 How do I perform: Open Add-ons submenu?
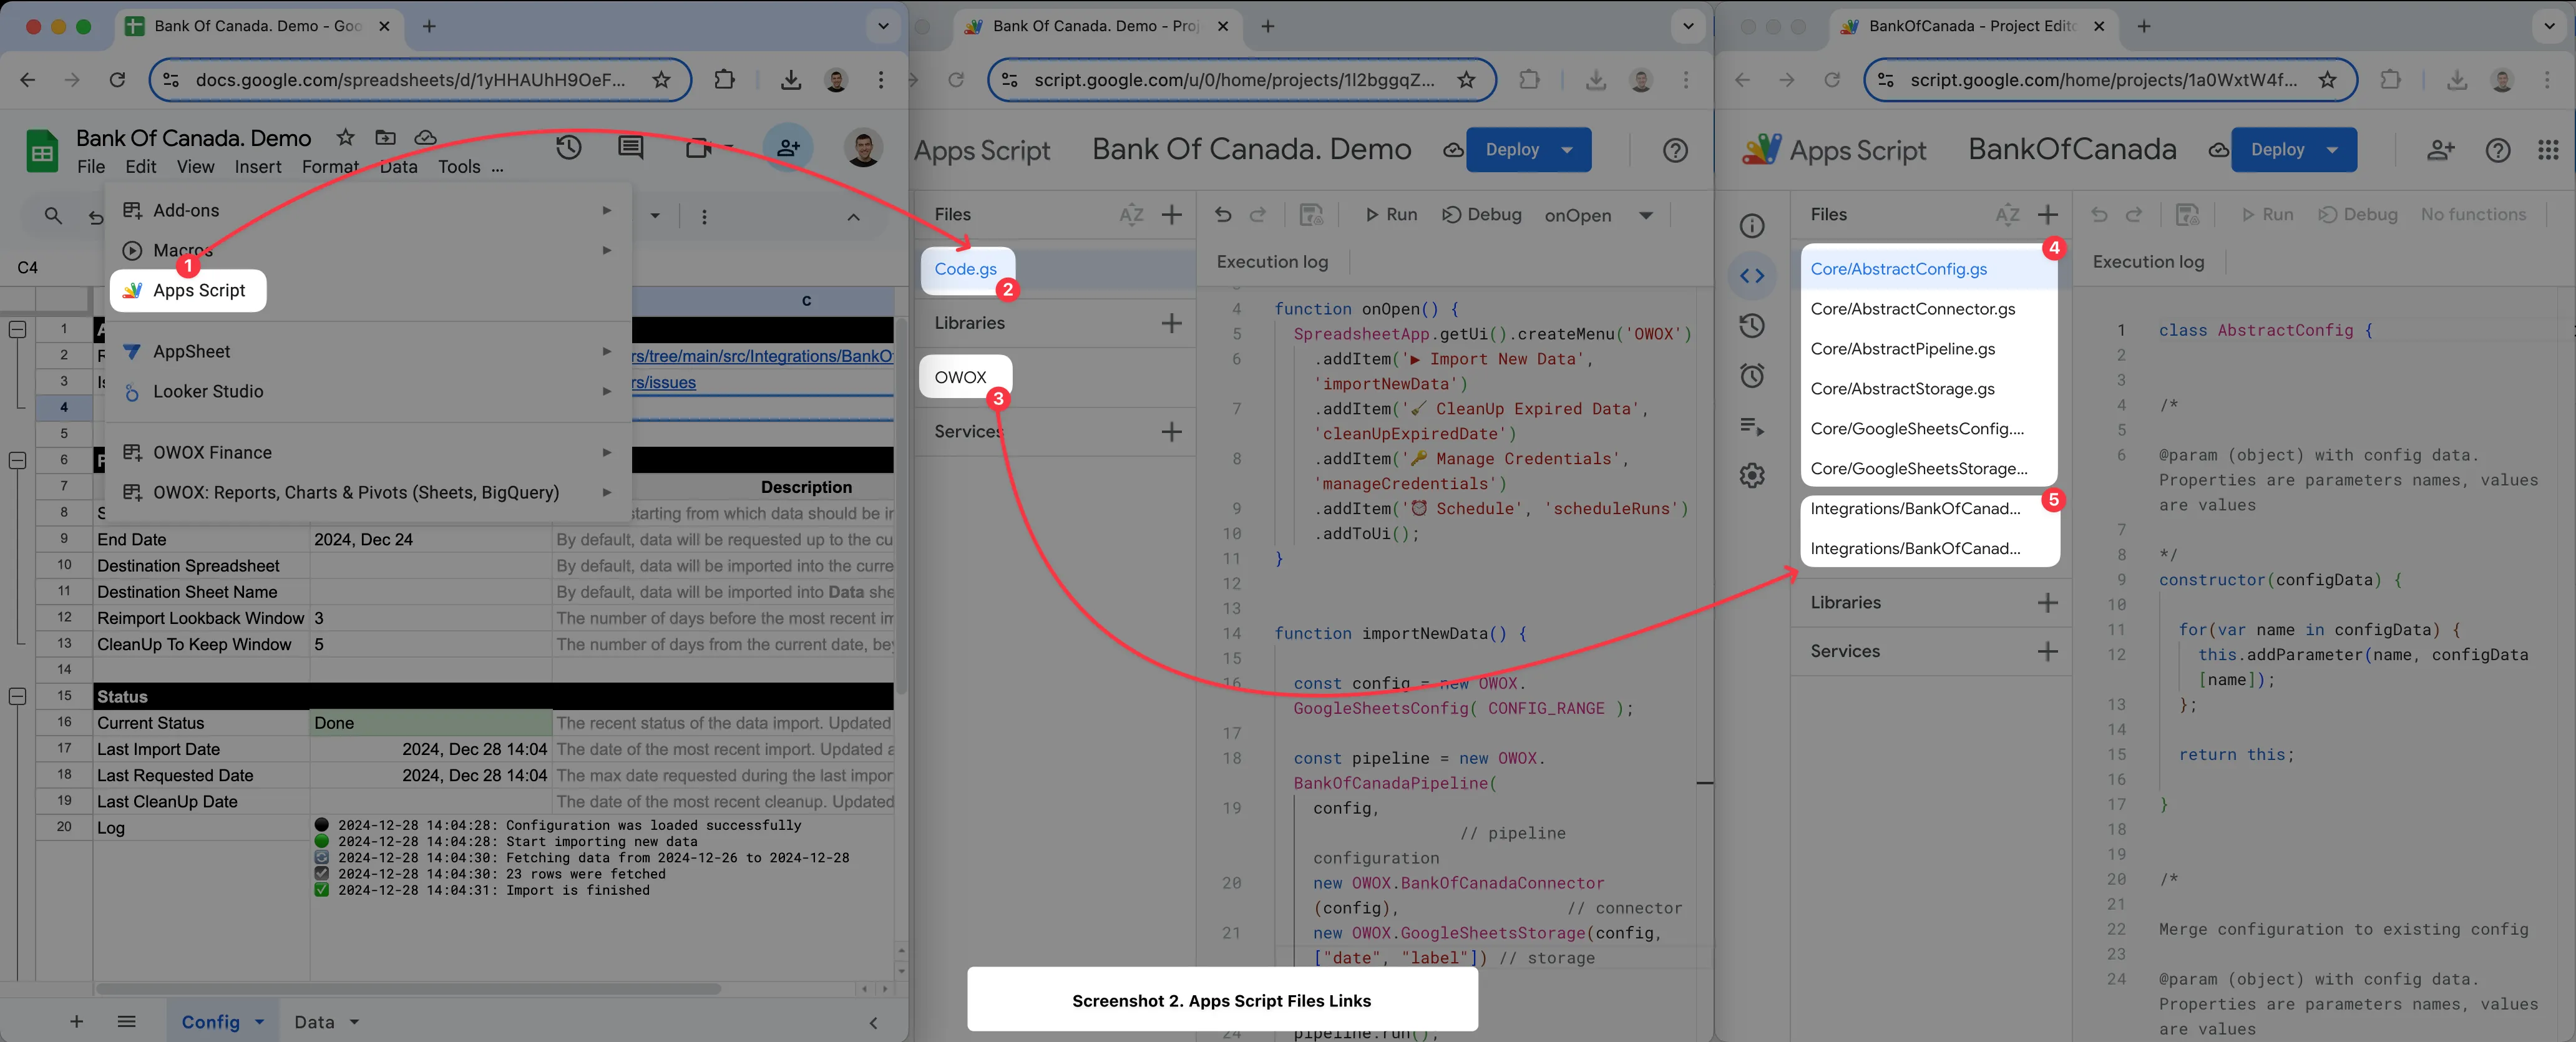pos(368,210)
